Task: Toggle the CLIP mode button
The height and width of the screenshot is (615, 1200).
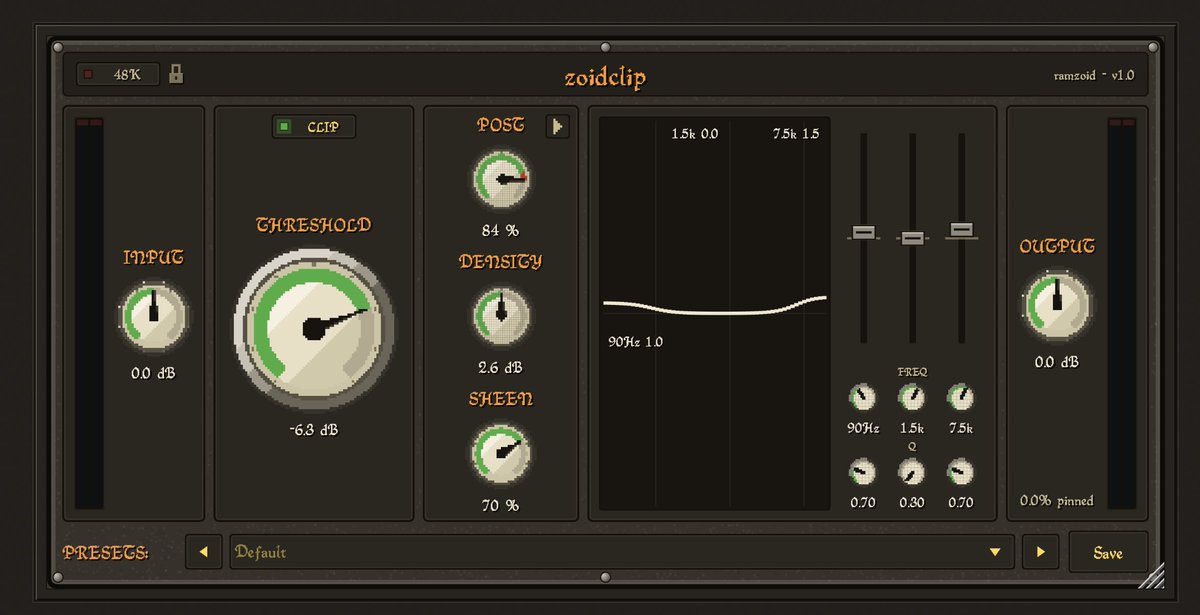Action: [314, 127]
